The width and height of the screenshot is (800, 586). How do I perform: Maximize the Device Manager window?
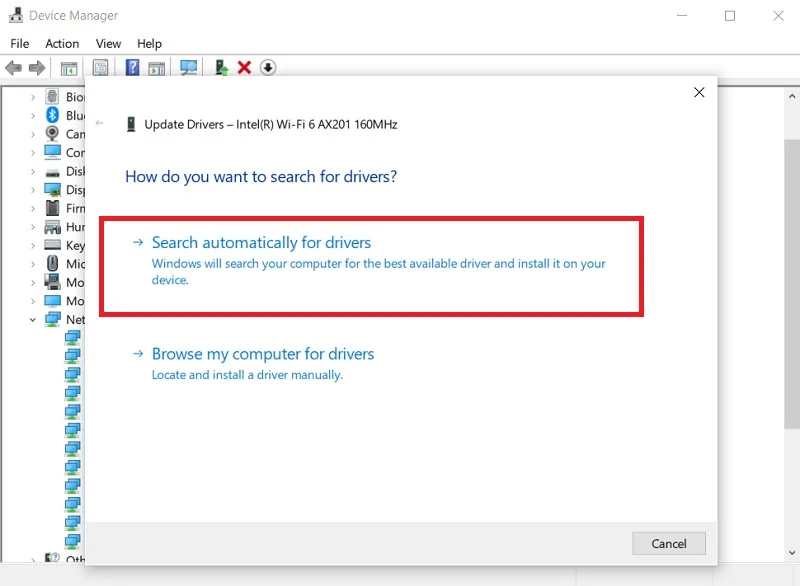(730, 16)
